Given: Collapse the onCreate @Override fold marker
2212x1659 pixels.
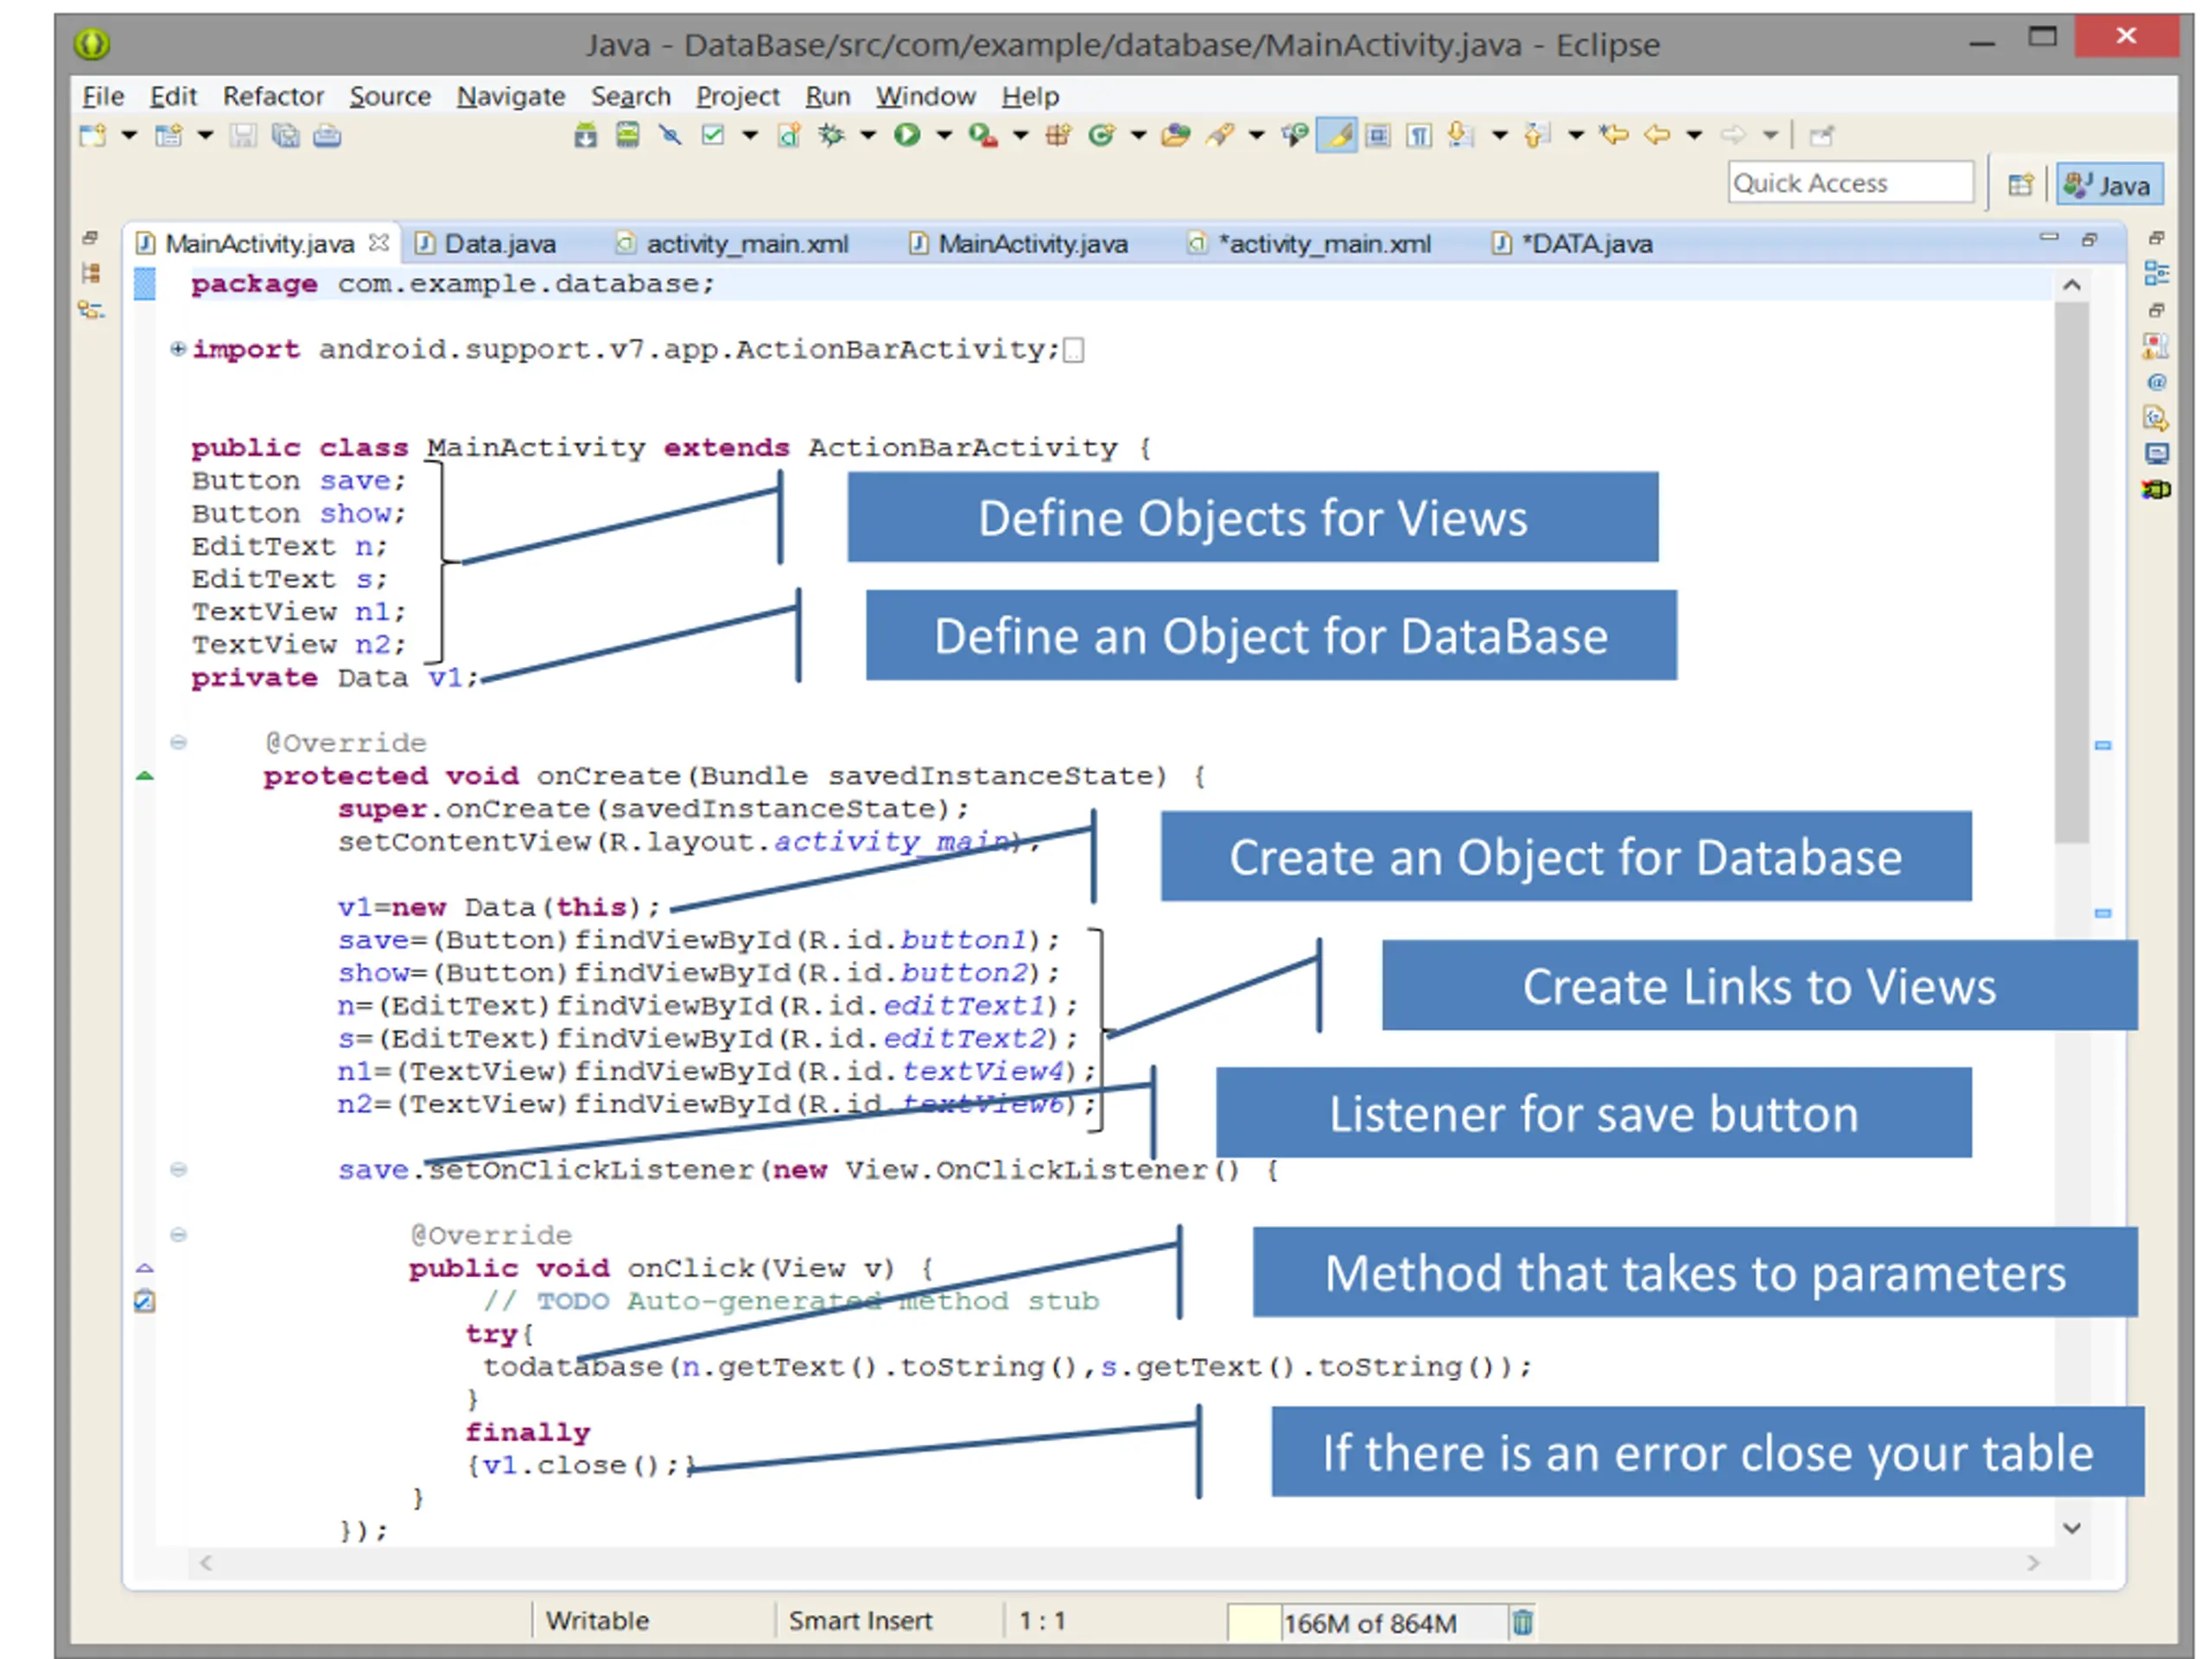Looking at the screenshot, I should [x=178, y=742].
